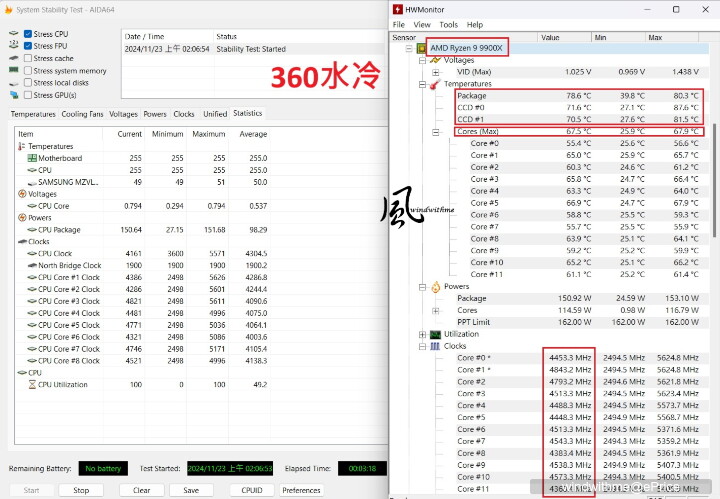Click the Preferences button
Viewport: 720px width, 499px height.
pos(301,490)
